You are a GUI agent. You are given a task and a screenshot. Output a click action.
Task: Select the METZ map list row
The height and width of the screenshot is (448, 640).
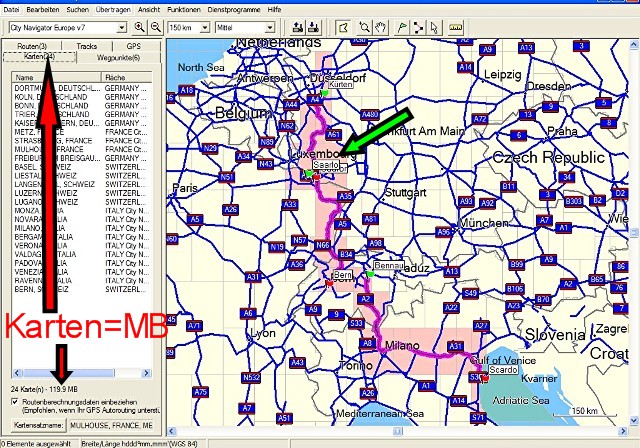pos(82,132)
